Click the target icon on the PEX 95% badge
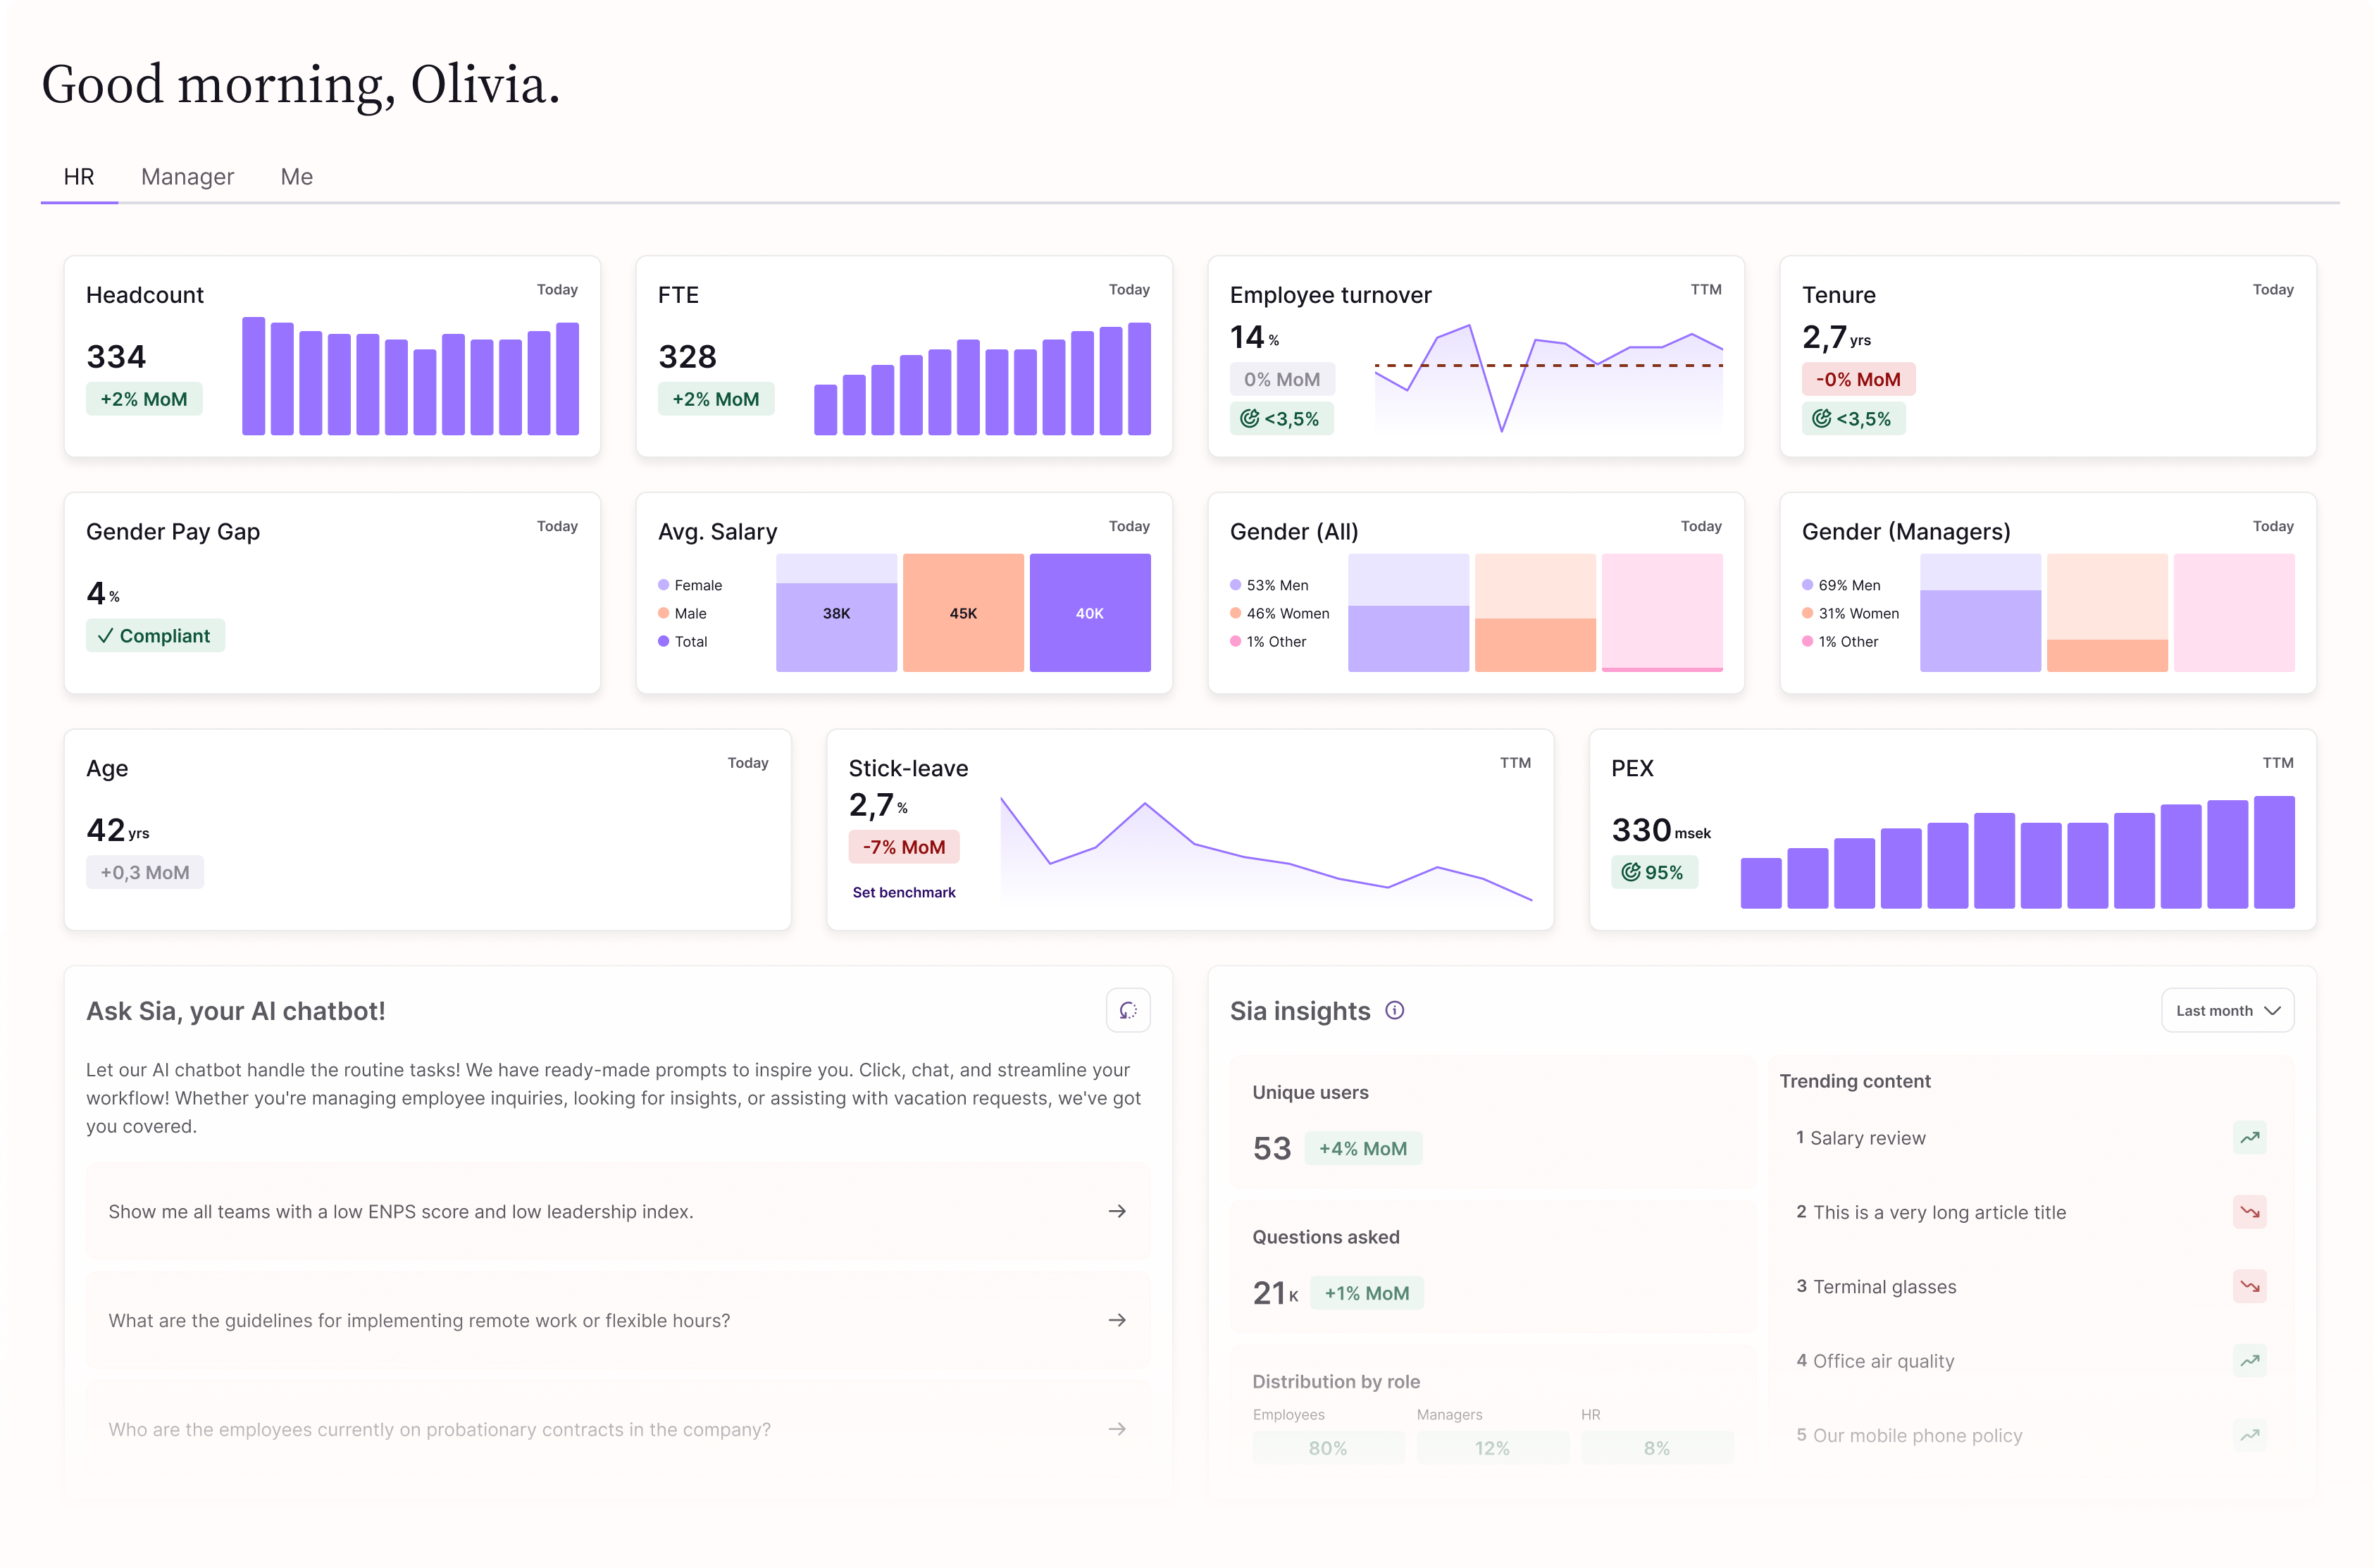The height and width of the screenshot is (1568, 2374). click(x=1631, y=872)
